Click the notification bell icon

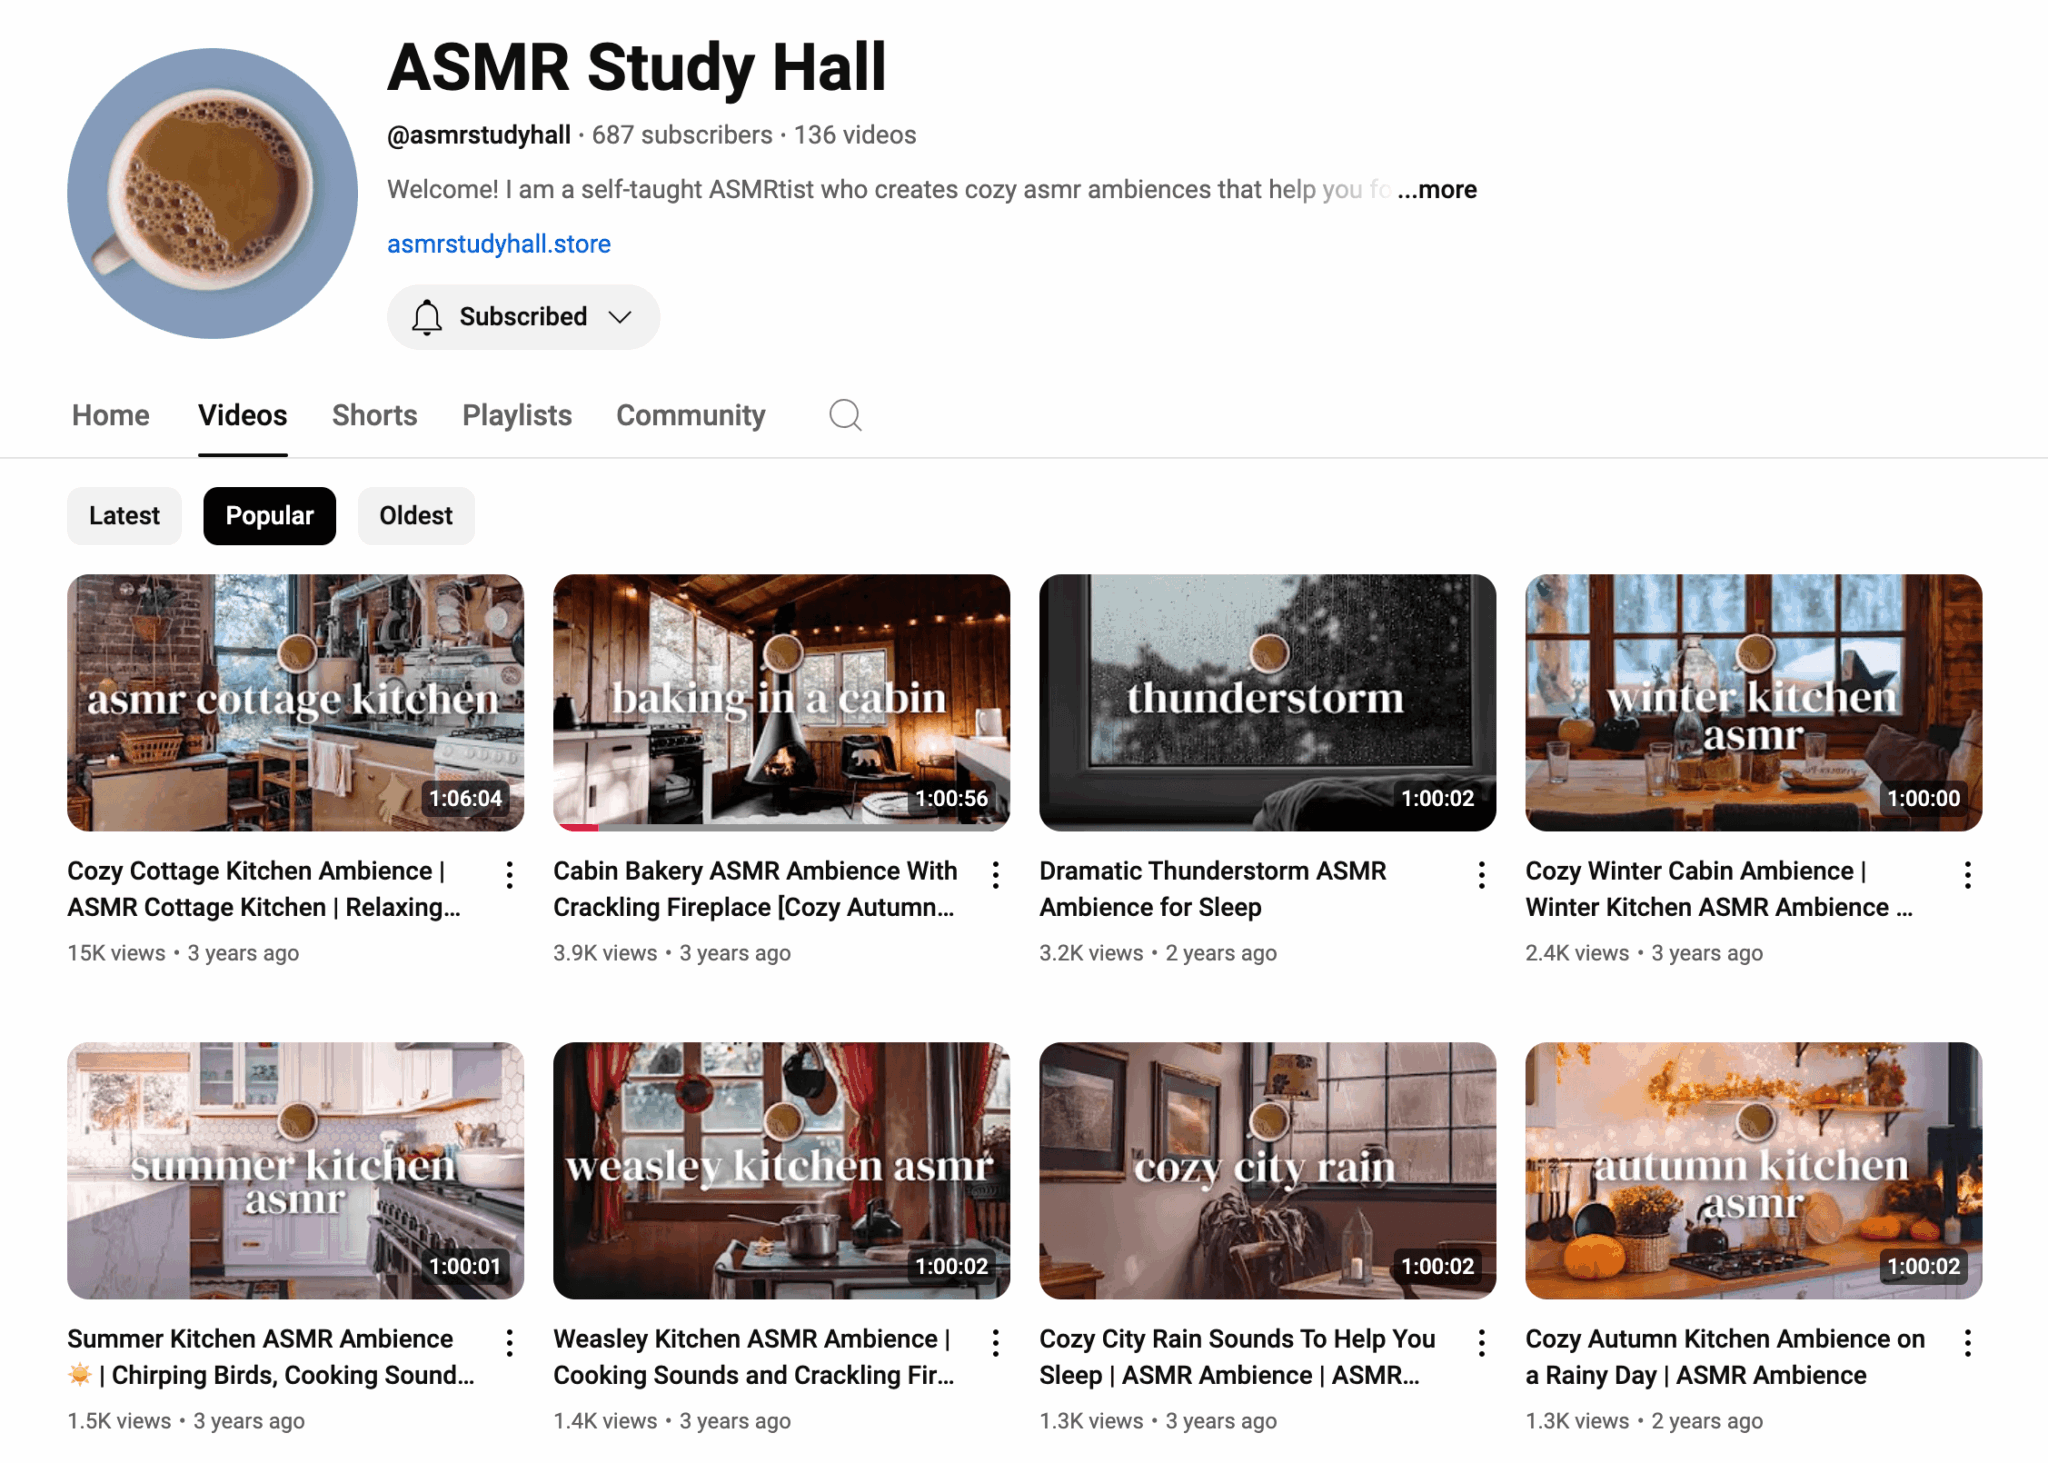tap(427, 317)
